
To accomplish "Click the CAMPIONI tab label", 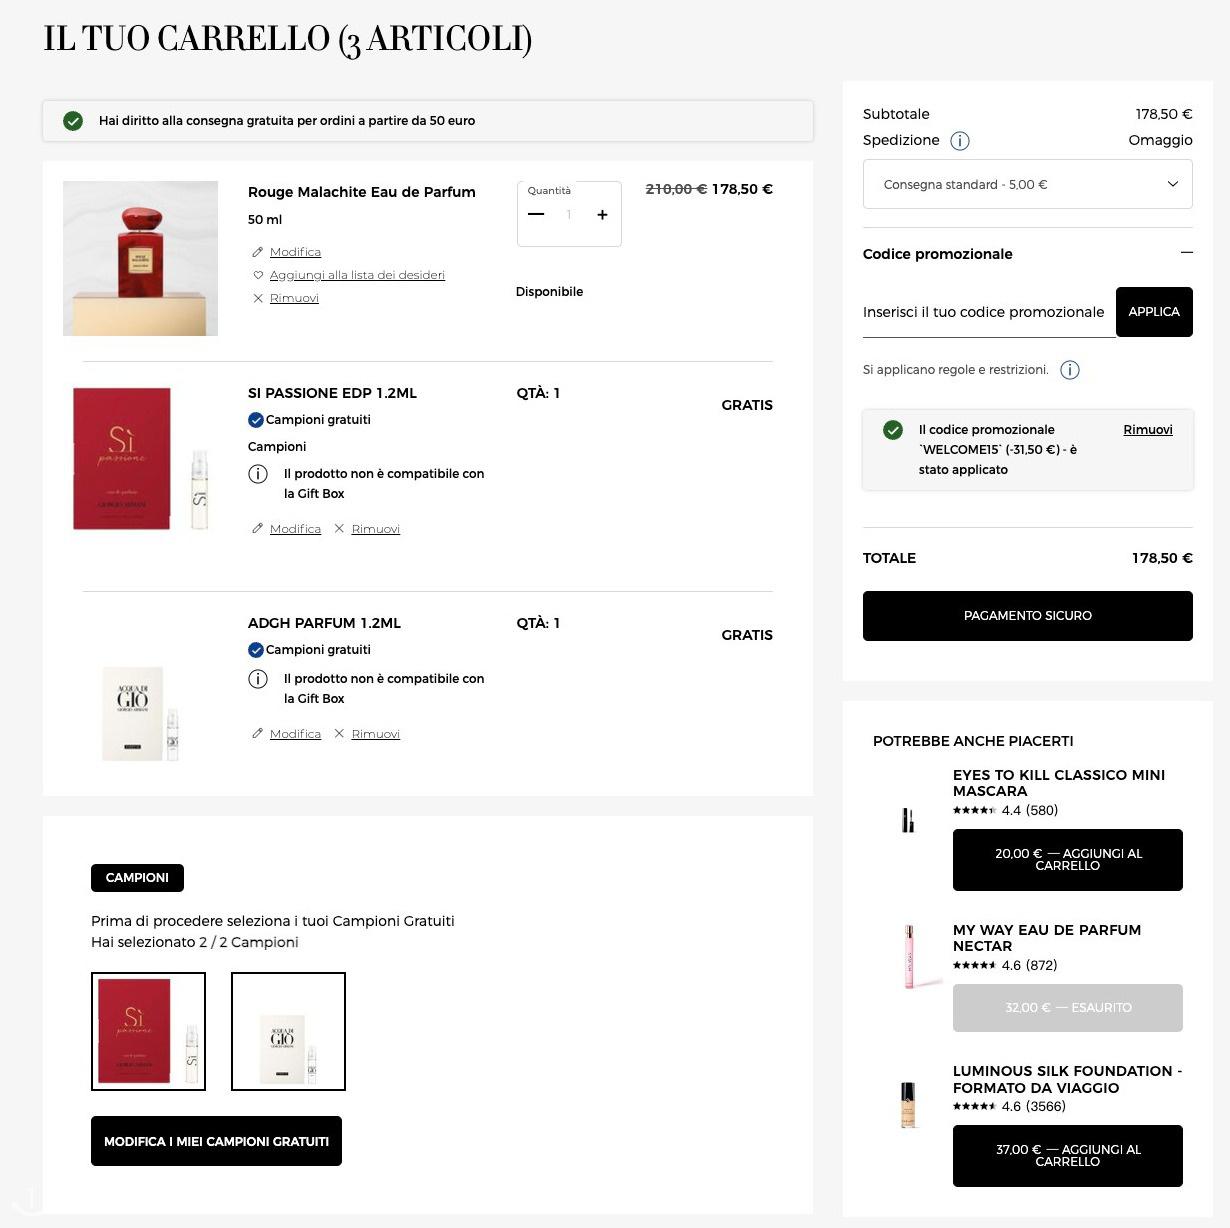I will [137, 878].
